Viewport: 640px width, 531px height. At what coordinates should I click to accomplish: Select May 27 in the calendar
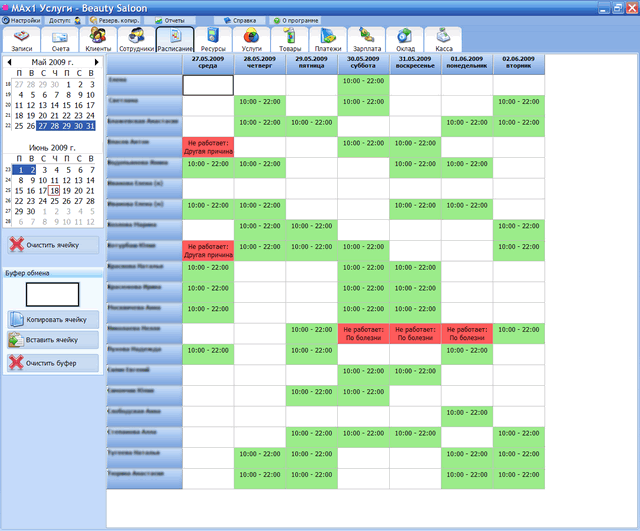point(42,126)
